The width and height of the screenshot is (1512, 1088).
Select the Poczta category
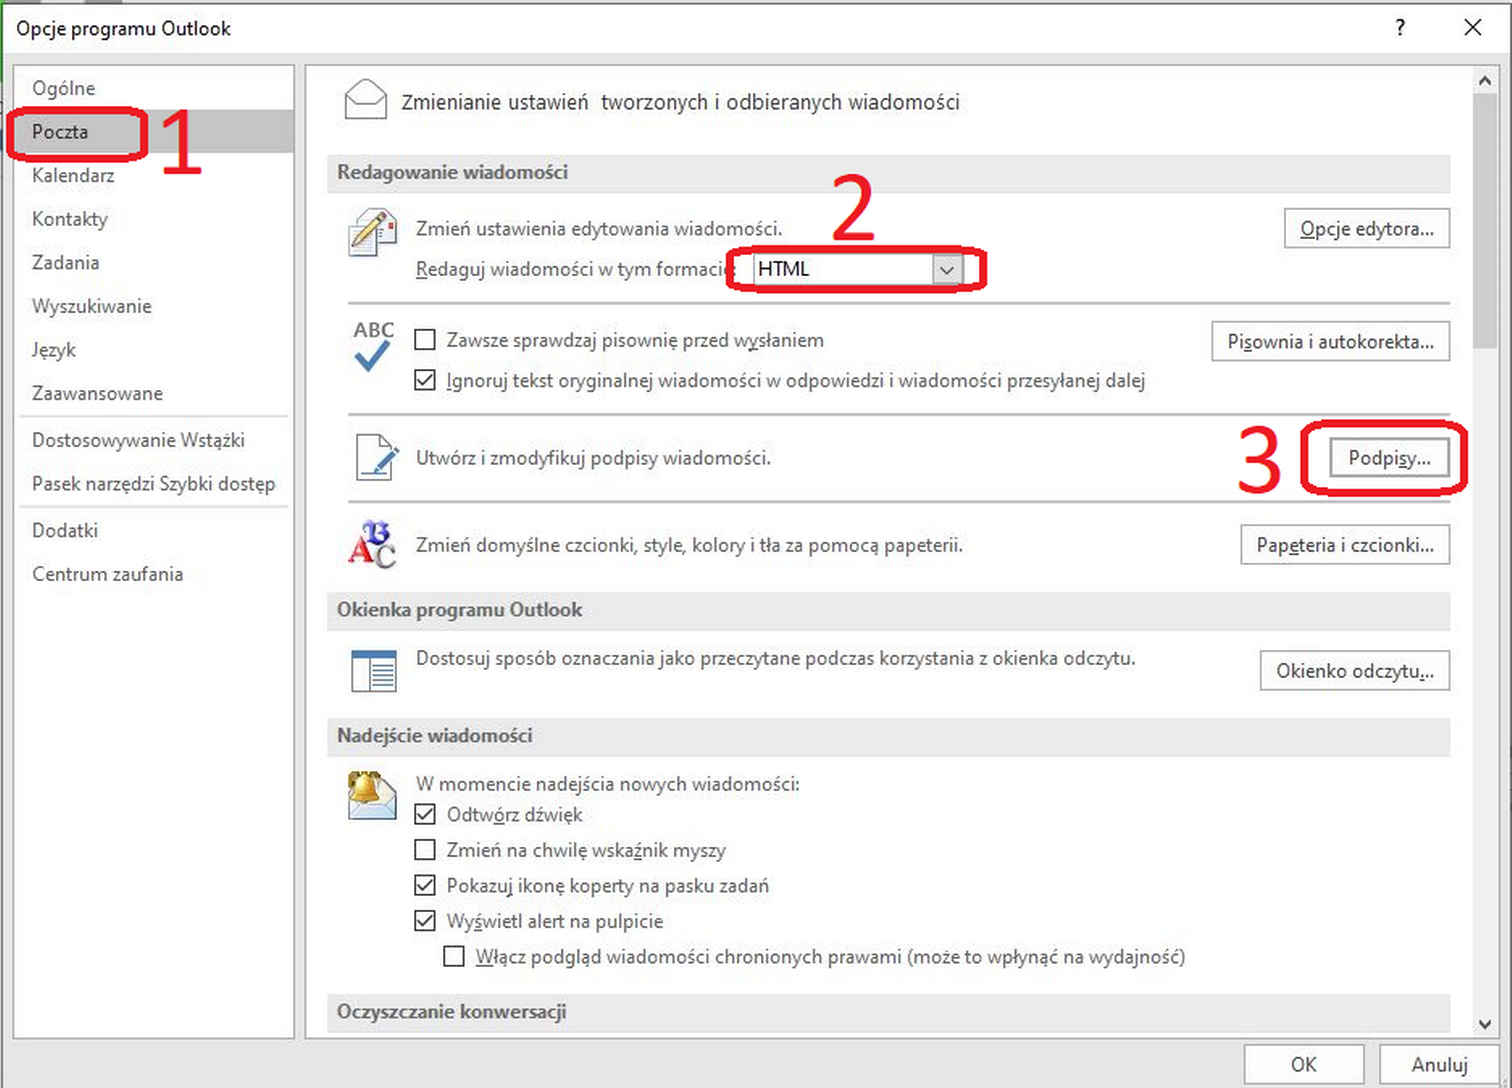click(153, 131)
